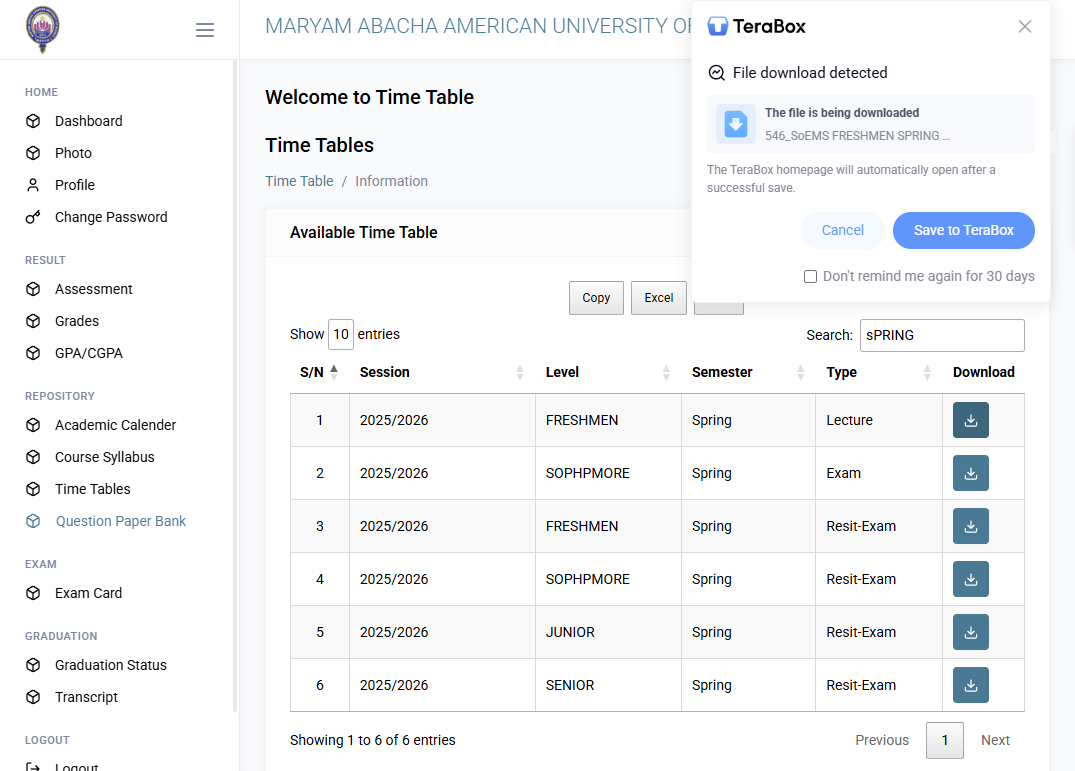Sort table by Type column
Screen dimensions: 1075x771
pyautogui.click(x=879, y=372)
